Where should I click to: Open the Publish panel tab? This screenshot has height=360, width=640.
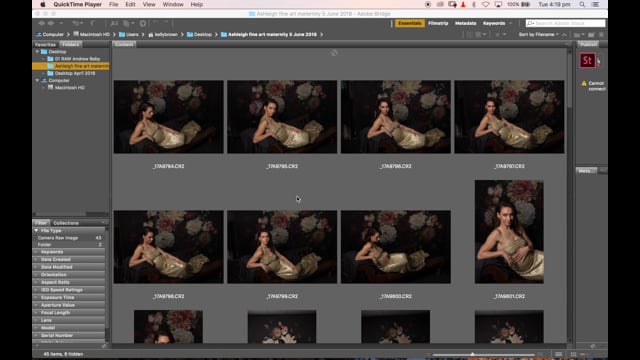(x=588, y=44)
